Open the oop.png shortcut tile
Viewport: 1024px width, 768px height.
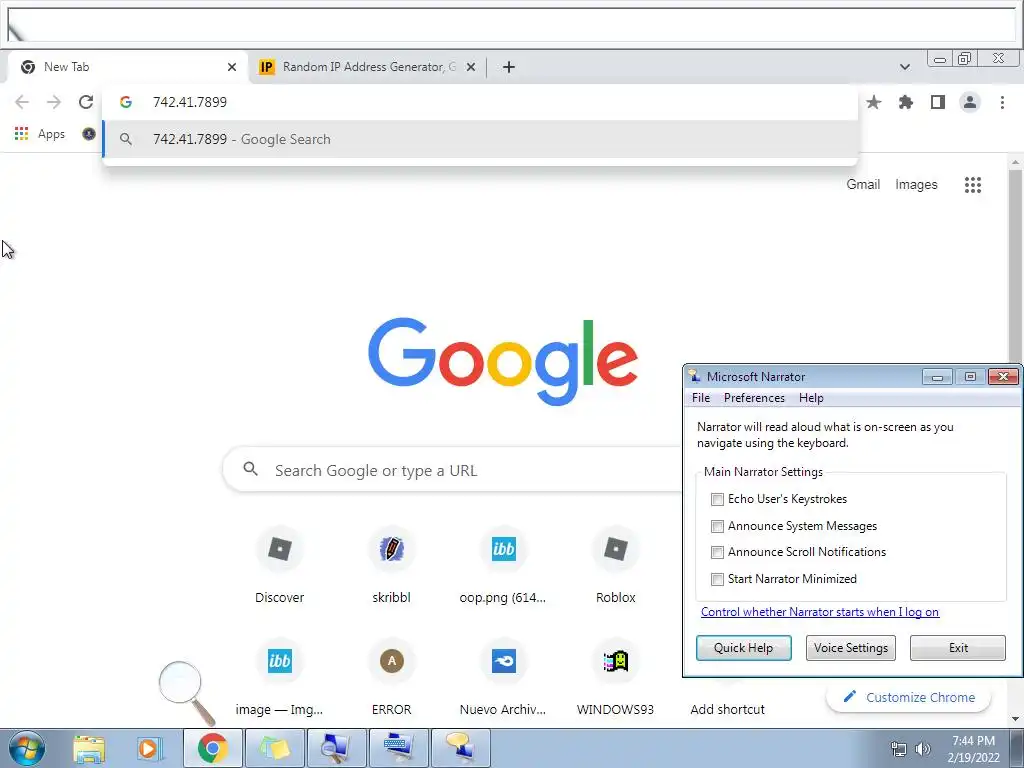click(x=503, y=567)
